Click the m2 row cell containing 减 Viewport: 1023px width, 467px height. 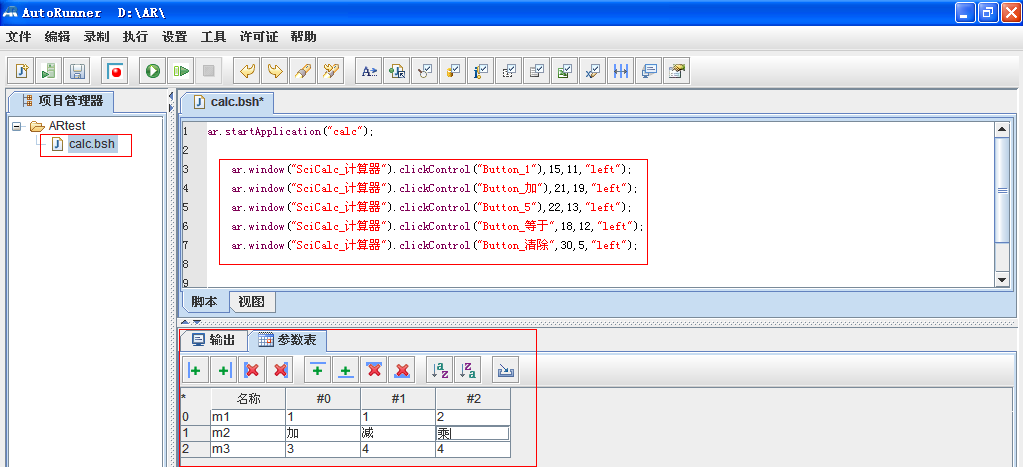[x=397, y=433]
